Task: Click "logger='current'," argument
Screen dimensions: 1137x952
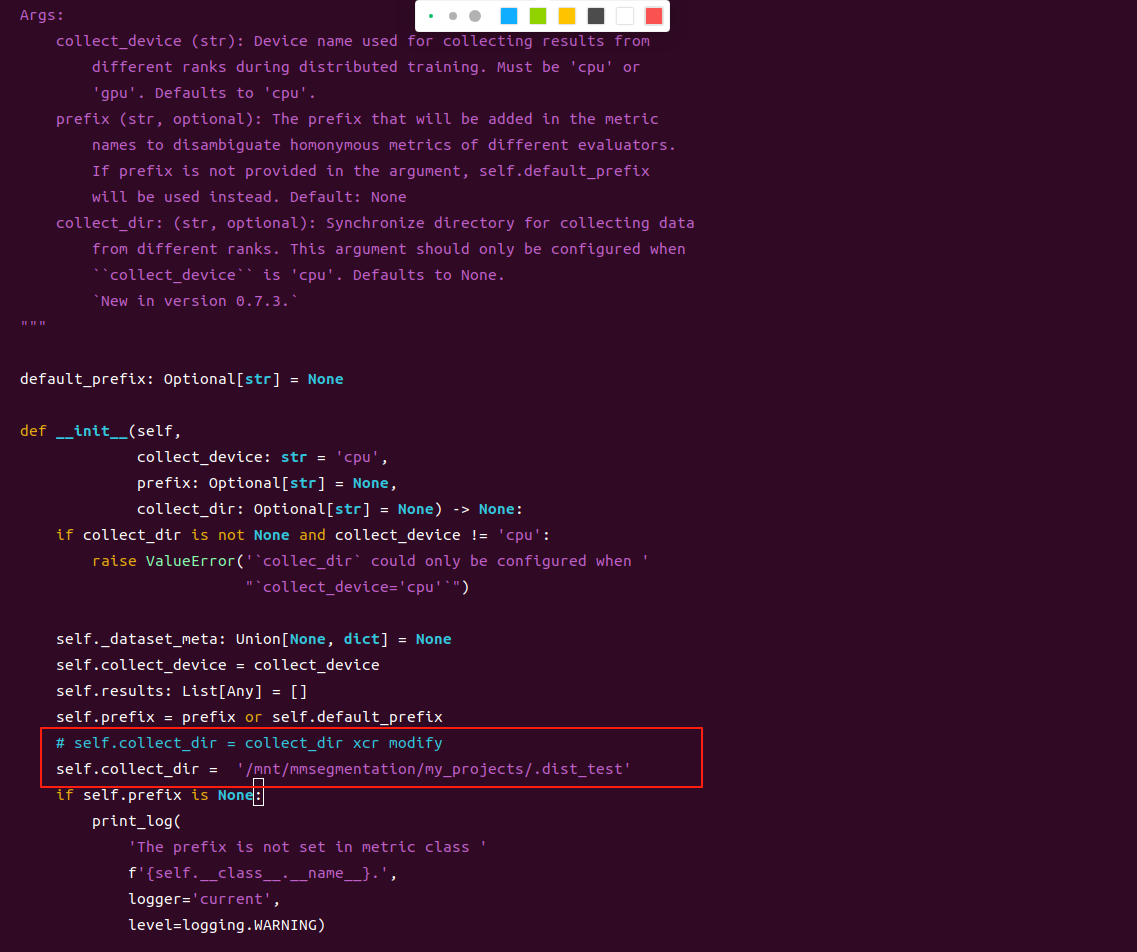Action: pos(204,900)
